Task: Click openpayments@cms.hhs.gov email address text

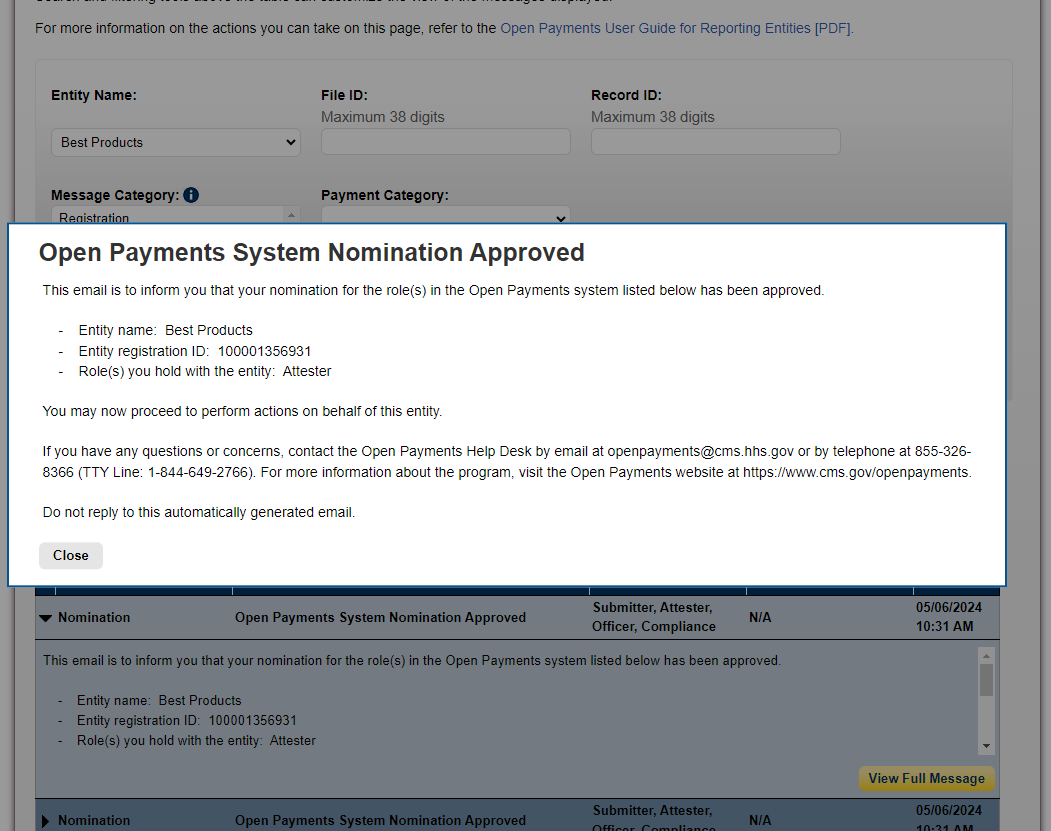Action: coord(700,451)
